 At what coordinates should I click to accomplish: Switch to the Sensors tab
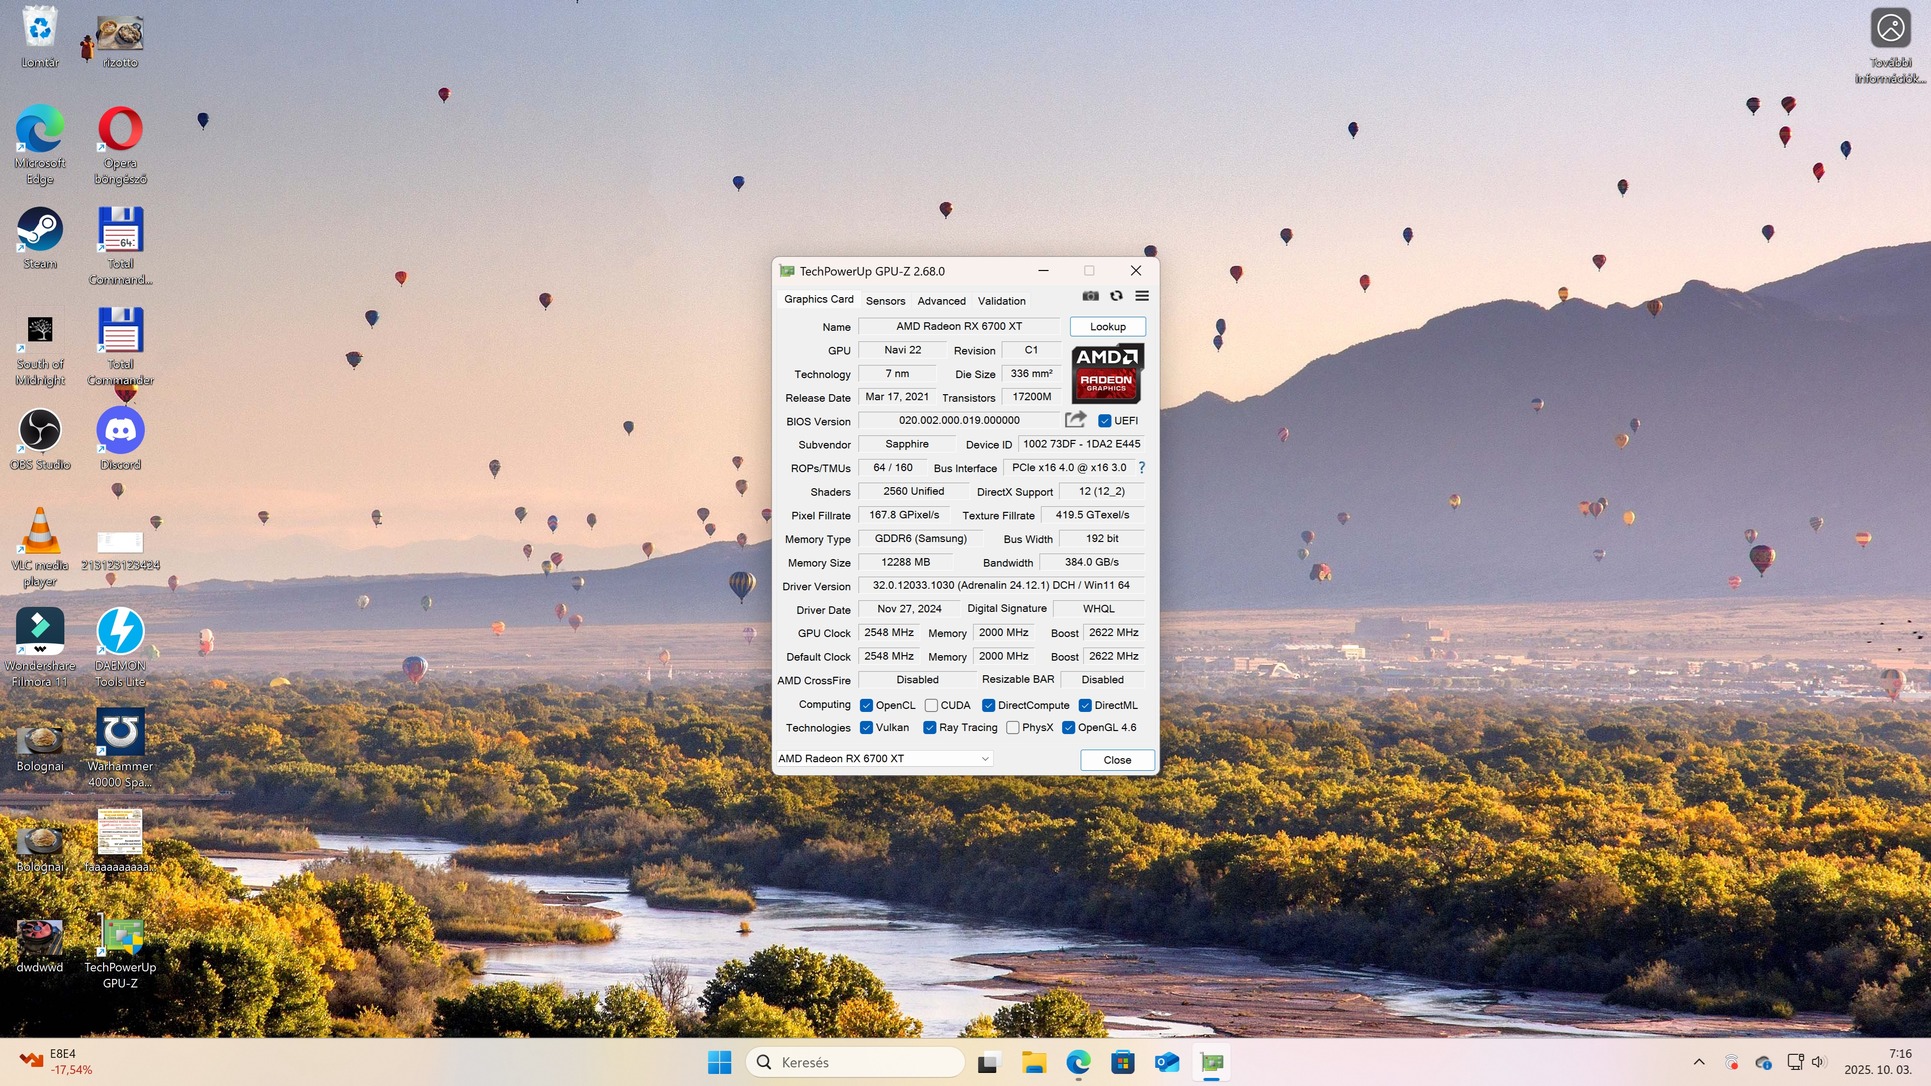(x=885, y=301)
